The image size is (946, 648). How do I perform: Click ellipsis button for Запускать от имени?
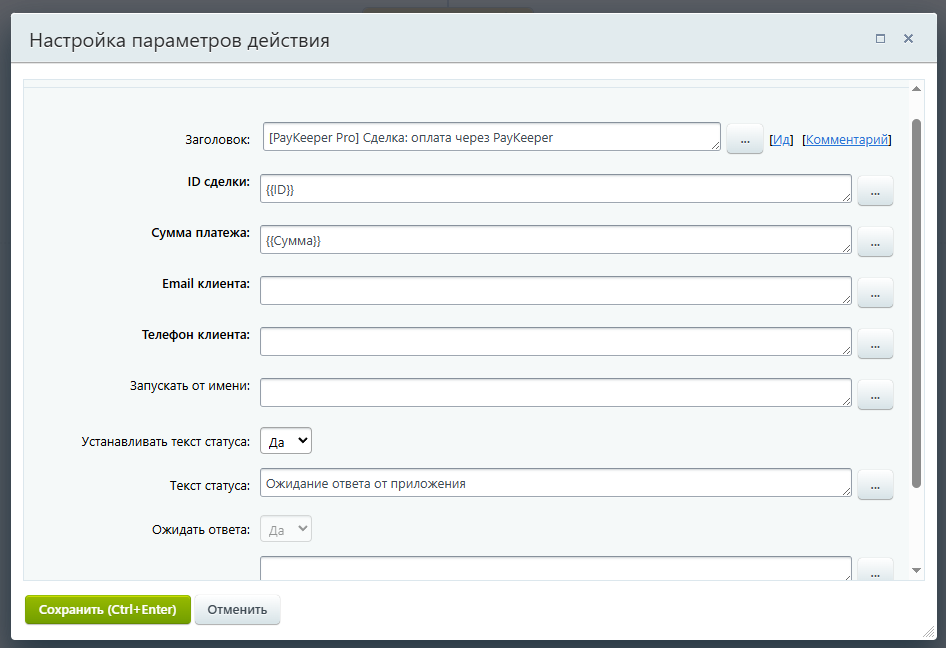875,395
